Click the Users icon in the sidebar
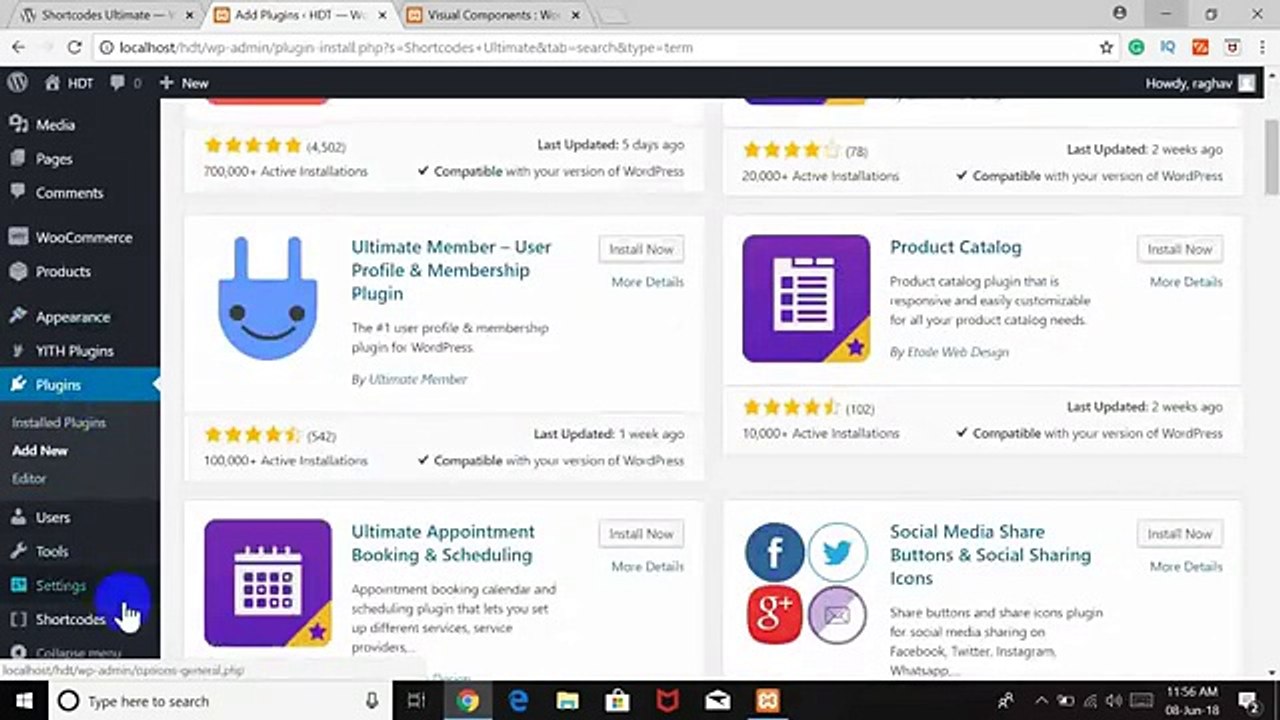 (18, 518)
